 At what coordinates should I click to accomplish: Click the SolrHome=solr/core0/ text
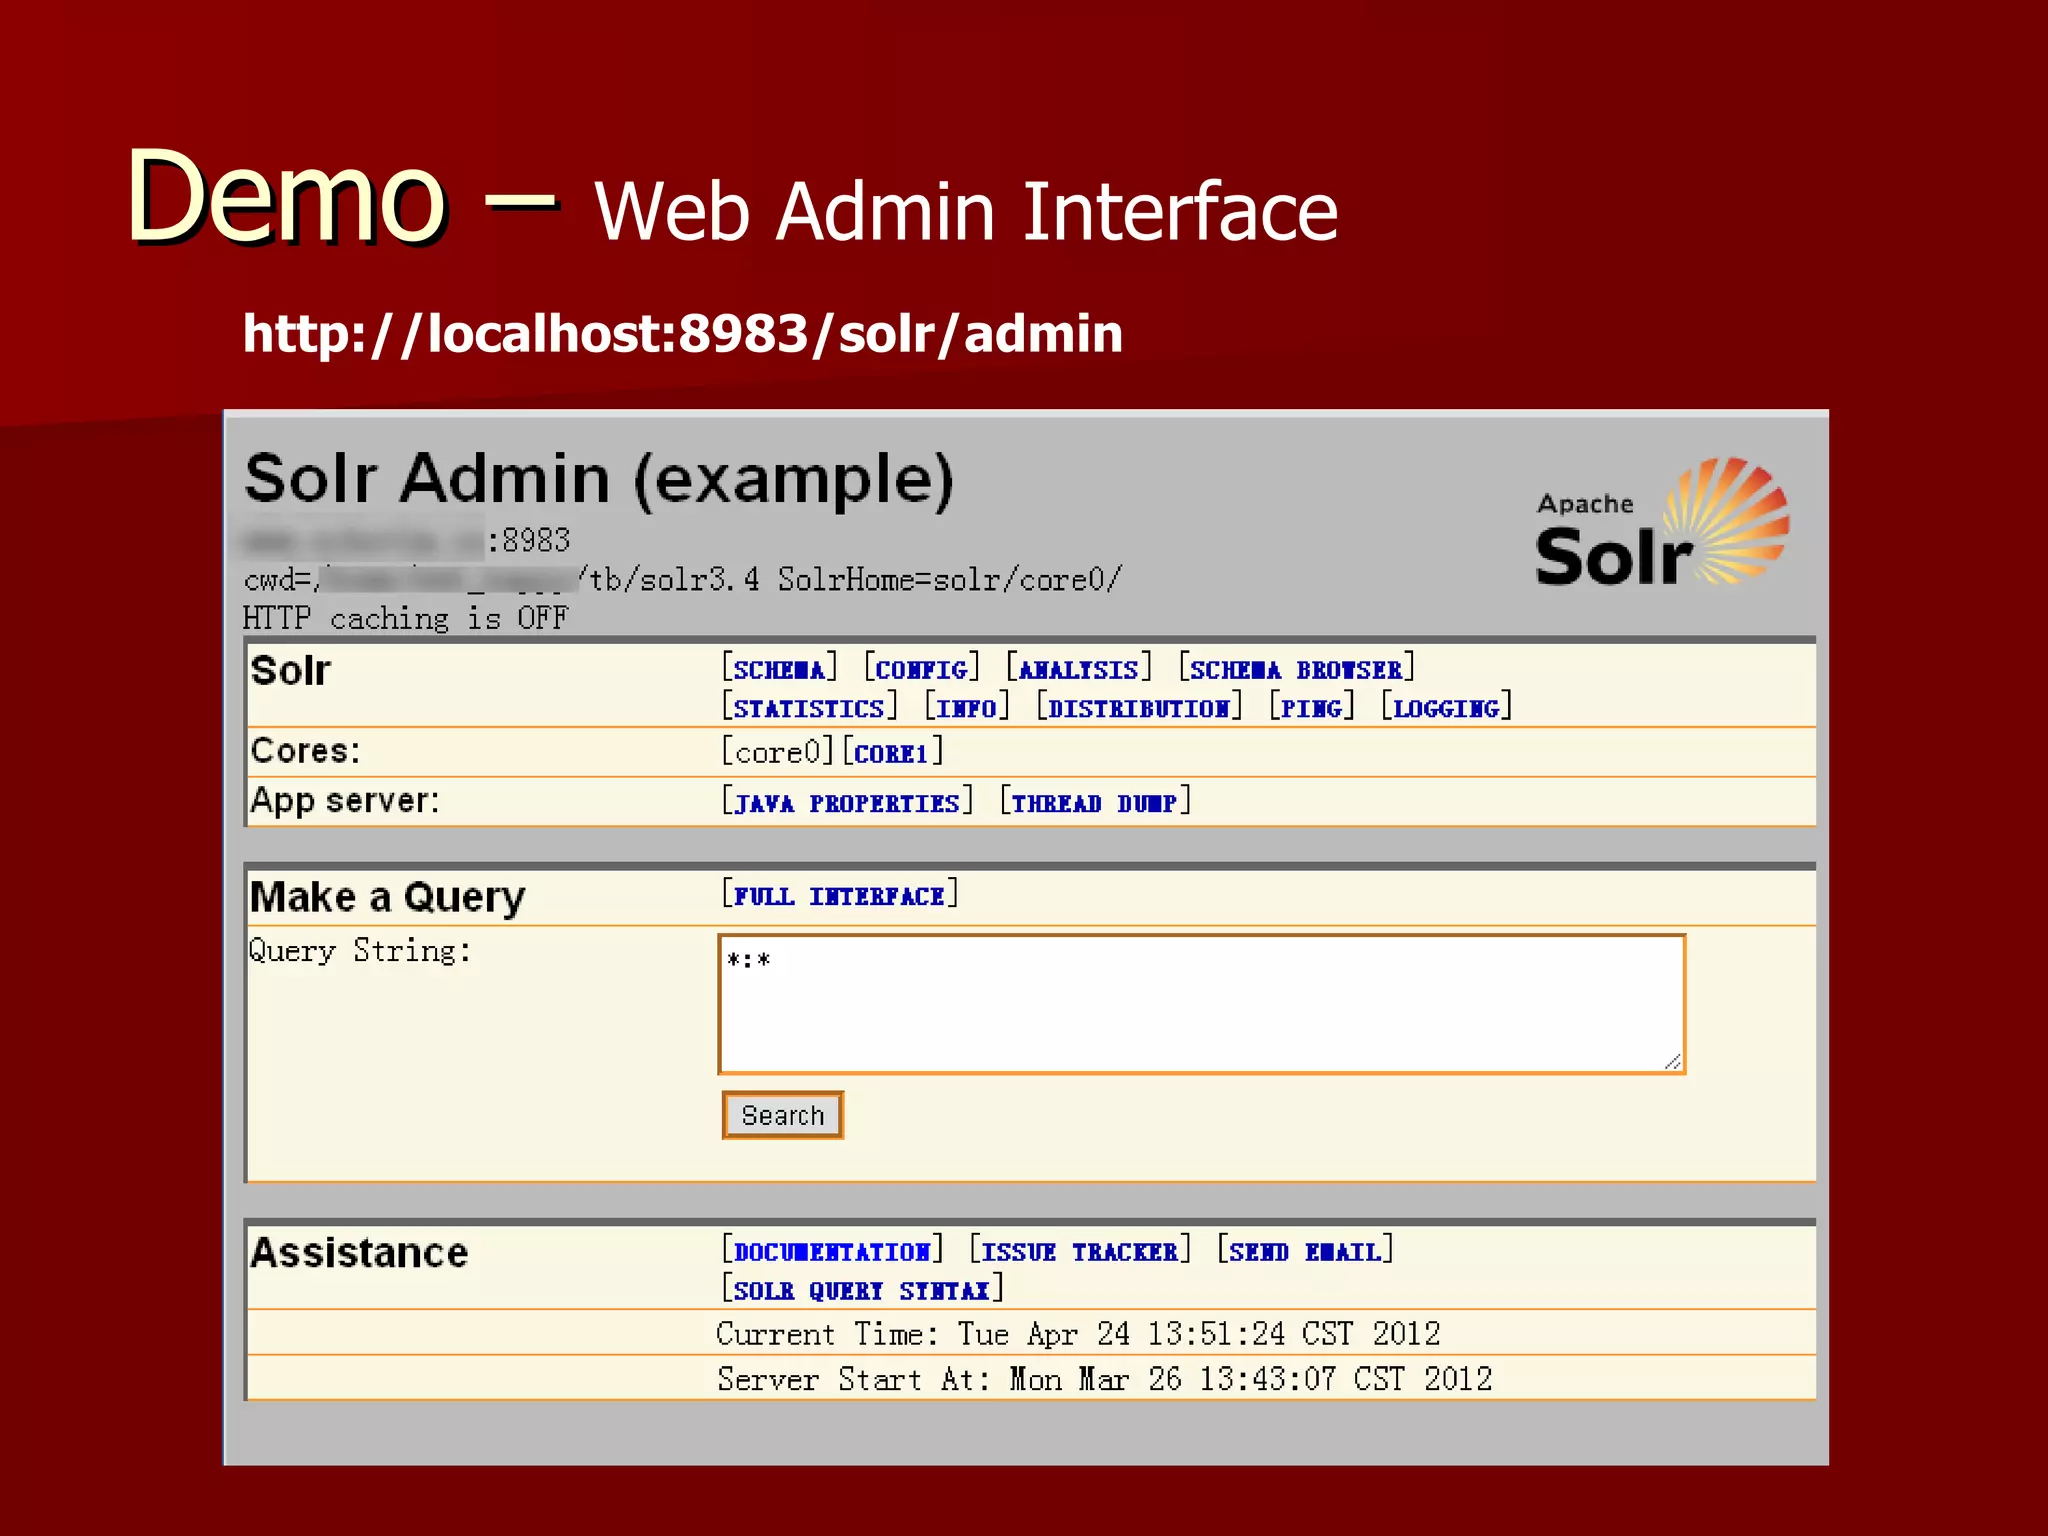point(950,579)
